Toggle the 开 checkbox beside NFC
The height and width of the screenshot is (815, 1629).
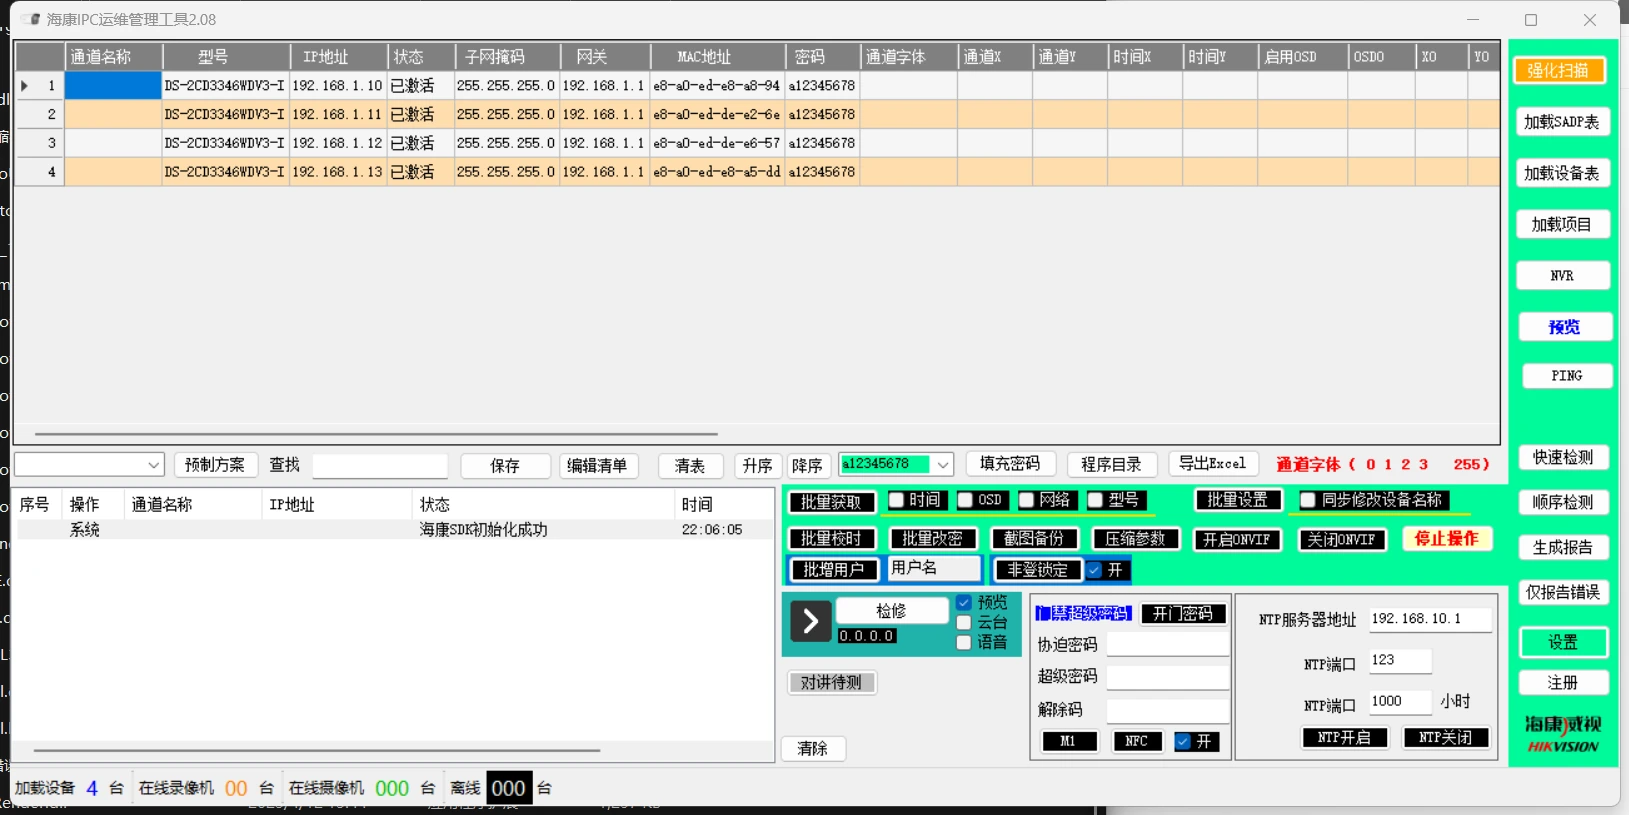1183,741
